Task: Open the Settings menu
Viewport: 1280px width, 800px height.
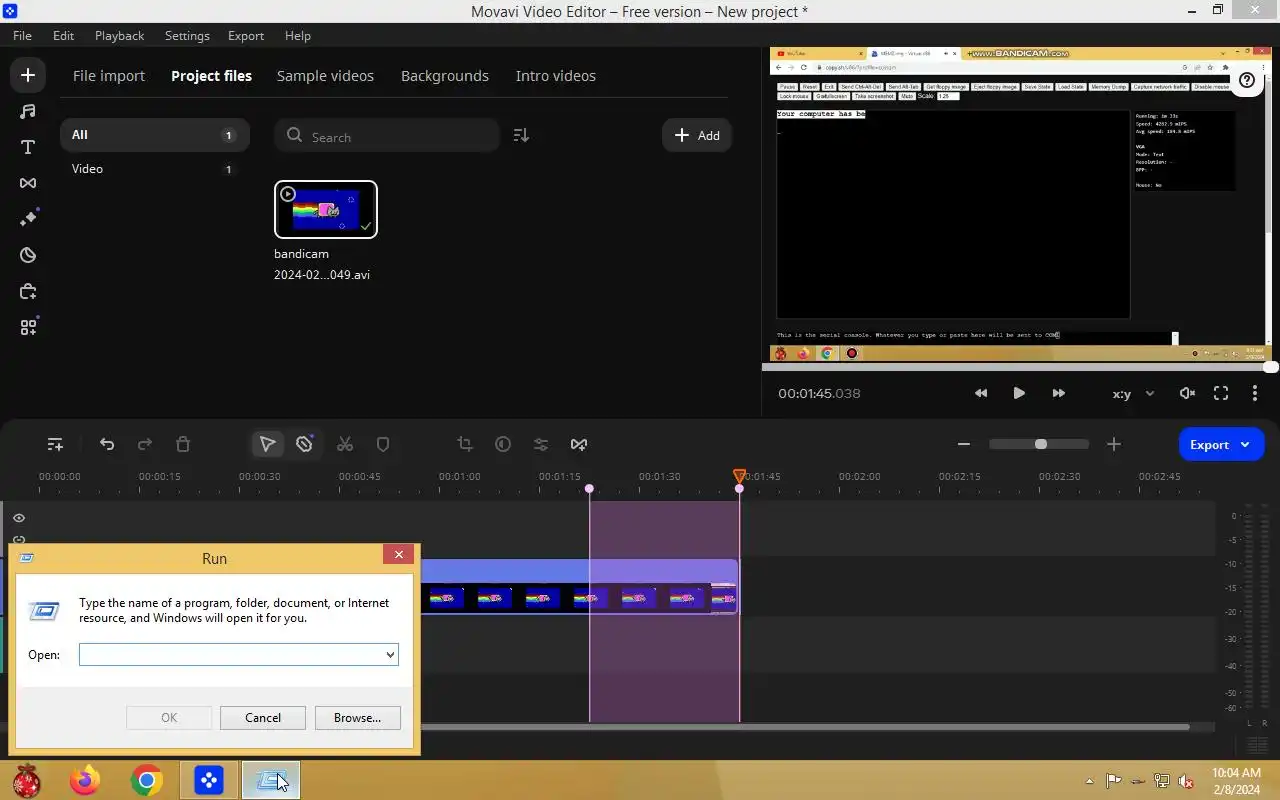Action: point(187,35)
